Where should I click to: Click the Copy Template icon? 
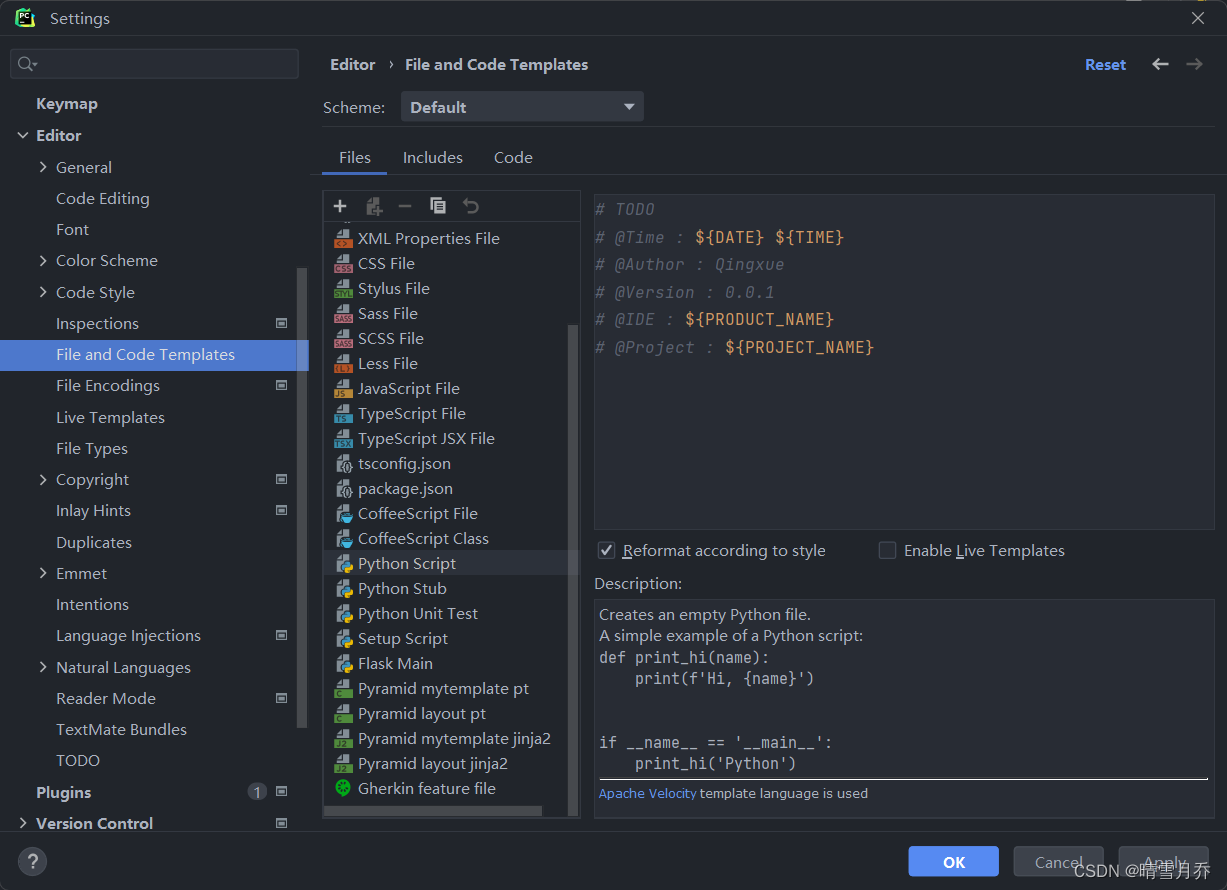pyautogui.click(x=438, y=205)
